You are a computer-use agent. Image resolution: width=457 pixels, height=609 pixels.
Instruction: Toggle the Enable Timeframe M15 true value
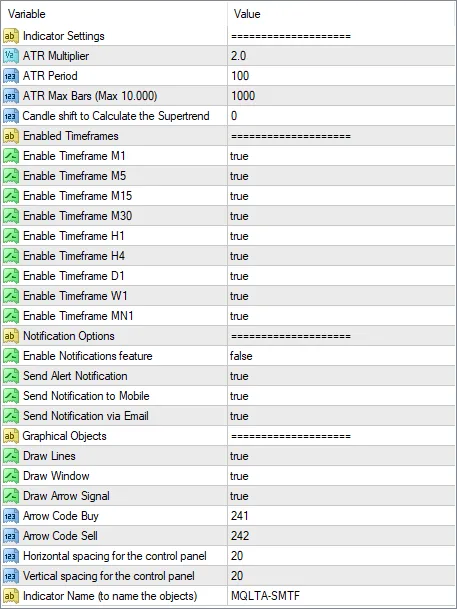(239, 196)
